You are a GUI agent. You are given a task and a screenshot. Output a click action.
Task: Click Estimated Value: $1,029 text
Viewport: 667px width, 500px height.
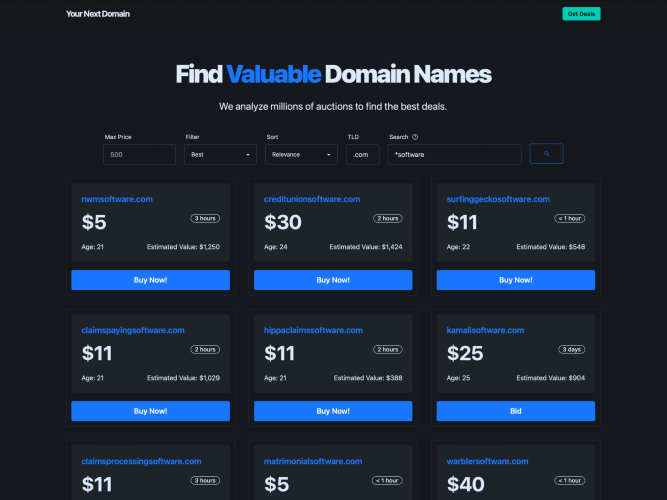point(183,378)
